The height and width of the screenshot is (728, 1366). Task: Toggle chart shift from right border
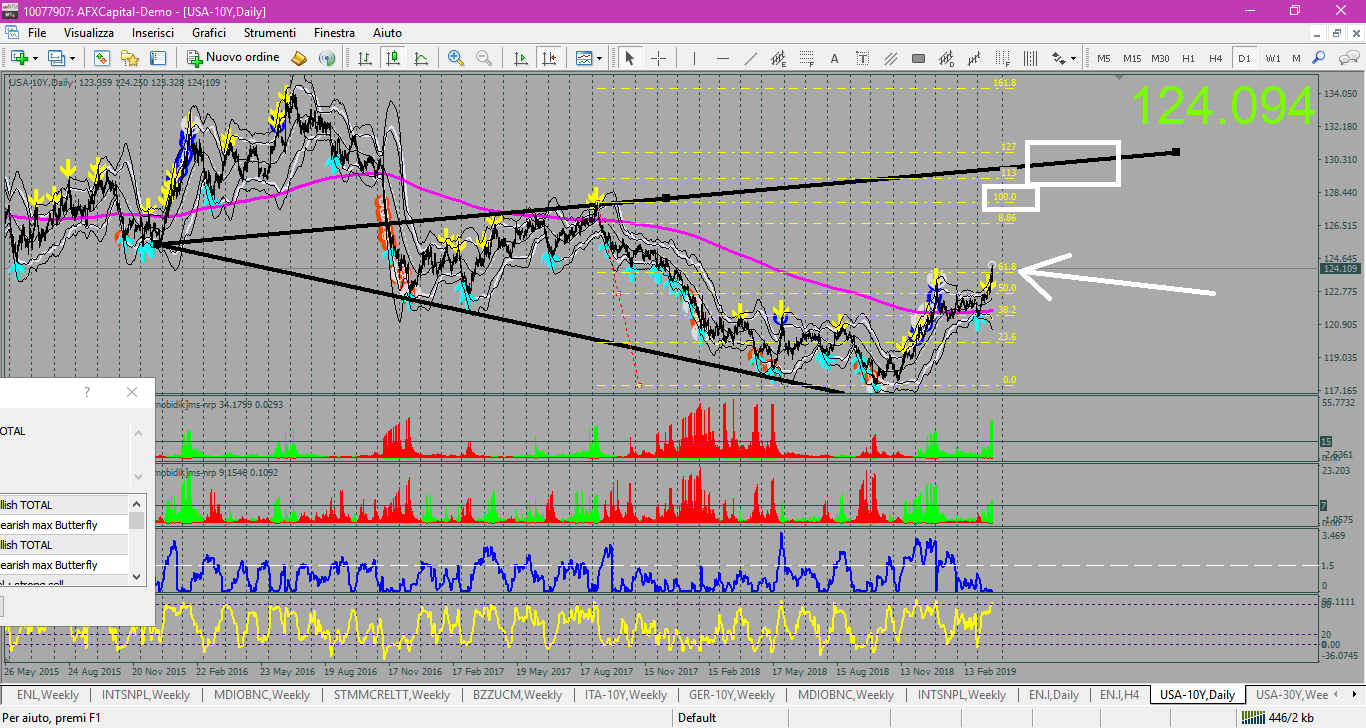[548, 58]
